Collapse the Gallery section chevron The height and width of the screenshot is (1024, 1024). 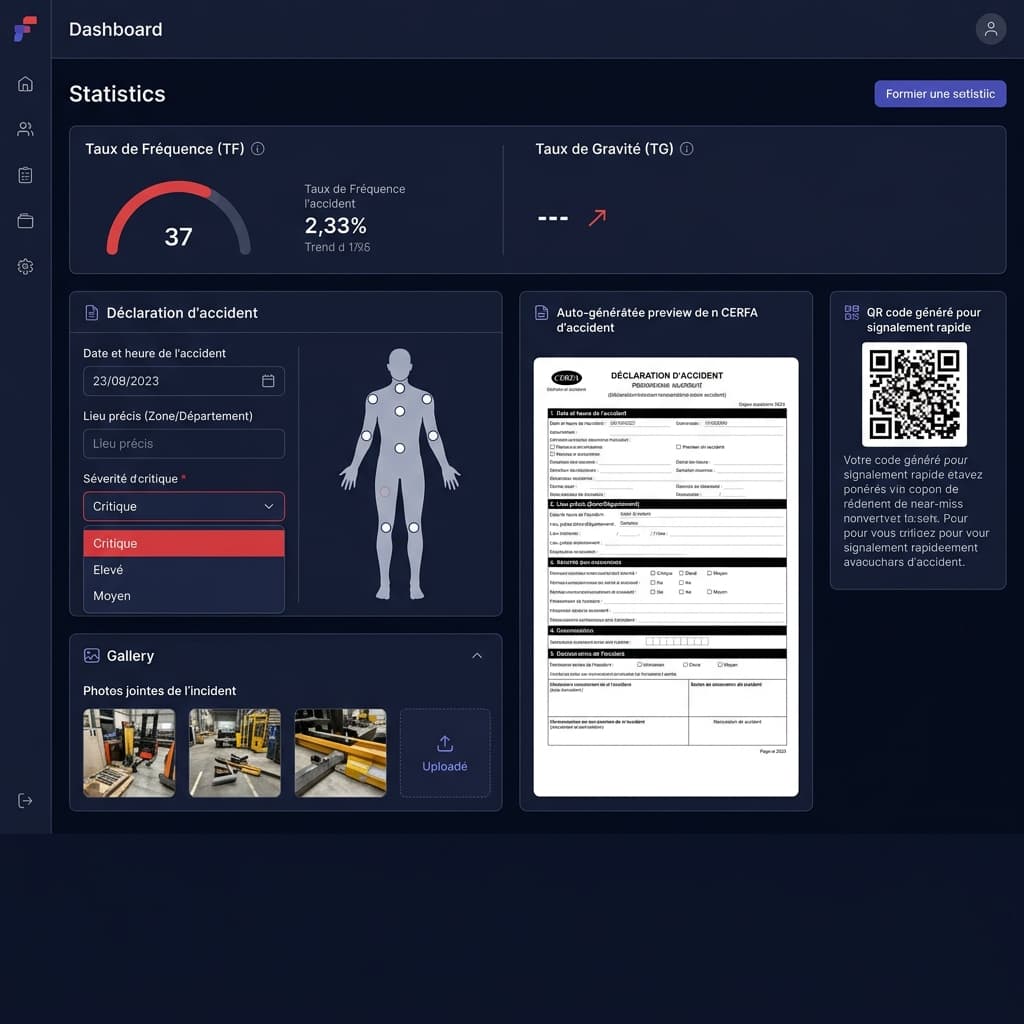click(x=477, y=656)
